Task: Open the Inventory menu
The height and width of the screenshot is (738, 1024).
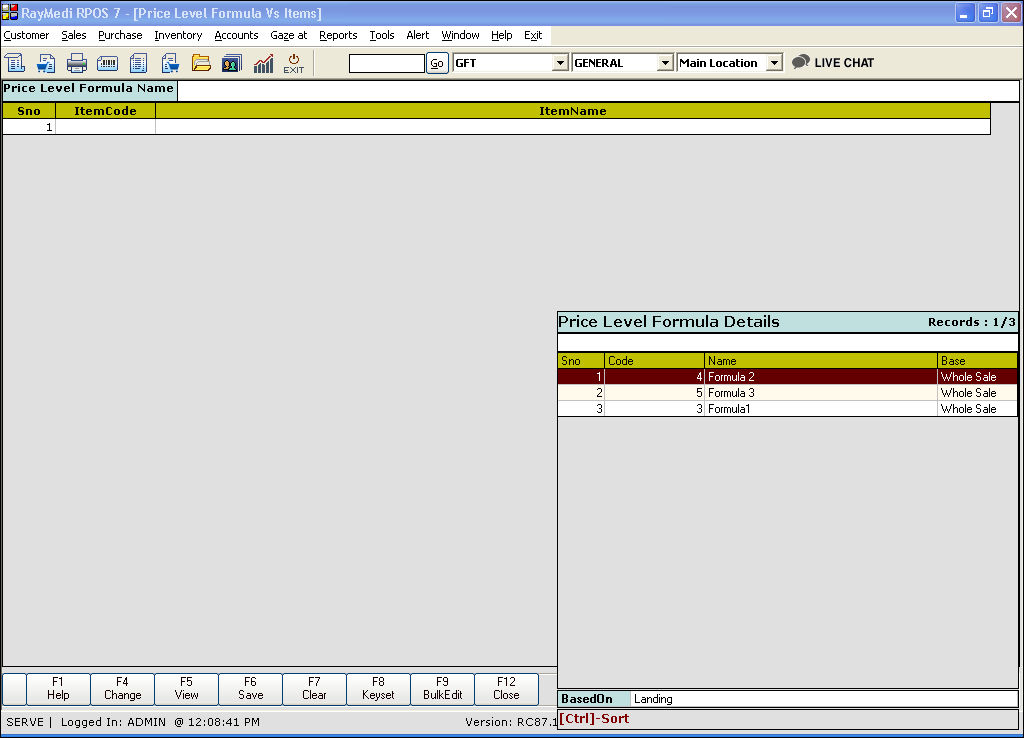Action: 178,35
